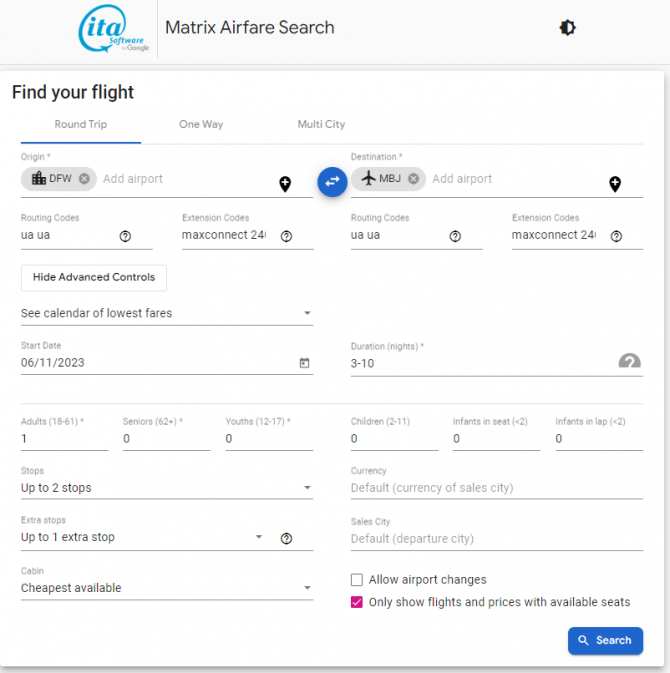The height and width of the screenshot is (673, 670).
Task: Uncheck only show flights with available seats
Action: 357,602
